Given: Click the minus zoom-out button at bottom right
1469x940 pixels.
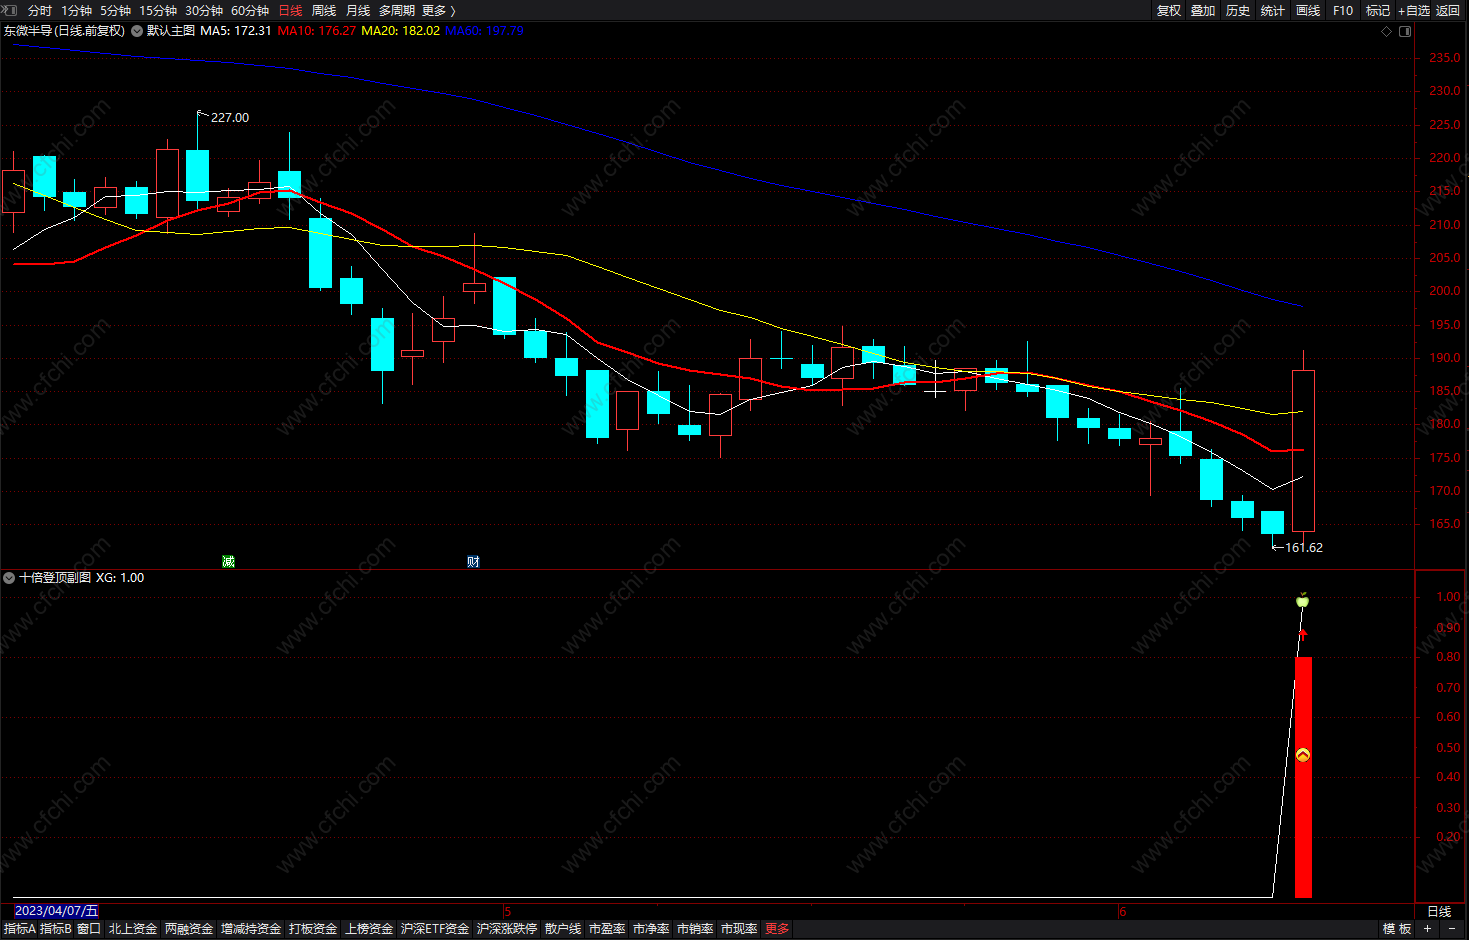Looking at the screenshot, I should 1452,929.
